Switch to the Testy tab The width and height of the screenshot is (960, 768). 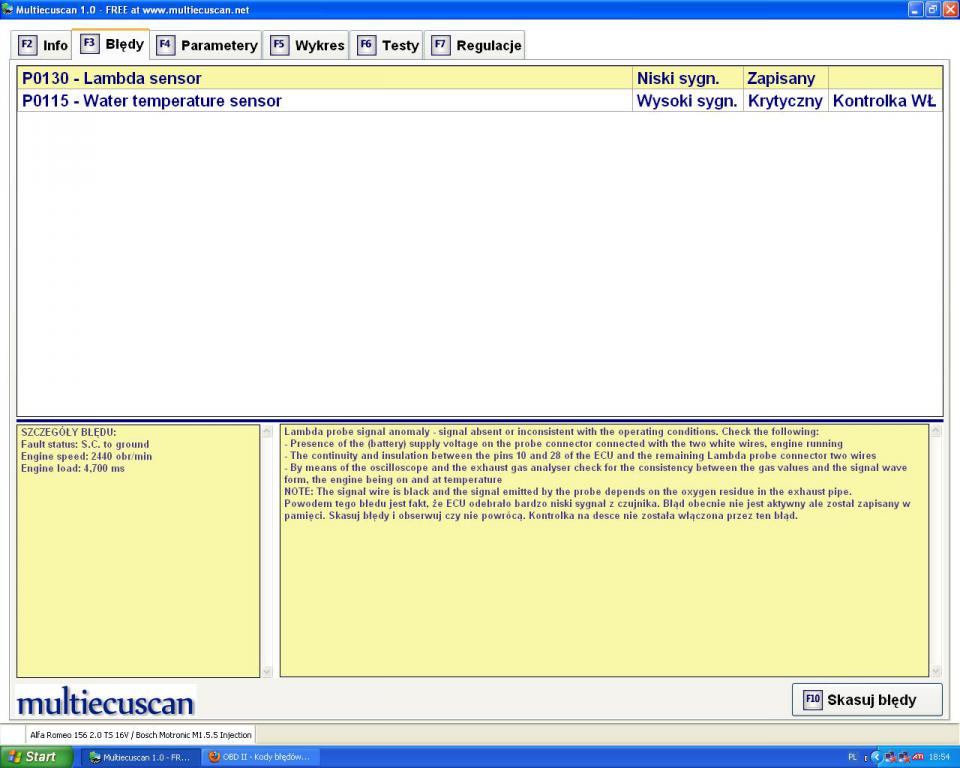coord(386,45)
